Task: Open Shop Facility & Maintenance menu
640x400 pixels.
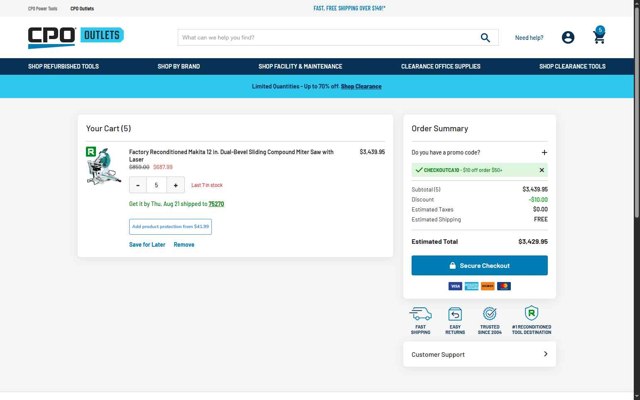Action: click(x=300, y=67)
